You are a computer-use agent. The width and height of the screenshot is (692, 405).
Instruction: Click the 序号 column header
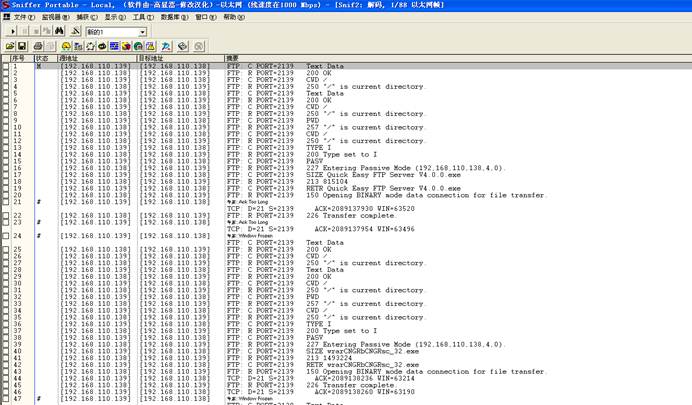click(22, 58)
